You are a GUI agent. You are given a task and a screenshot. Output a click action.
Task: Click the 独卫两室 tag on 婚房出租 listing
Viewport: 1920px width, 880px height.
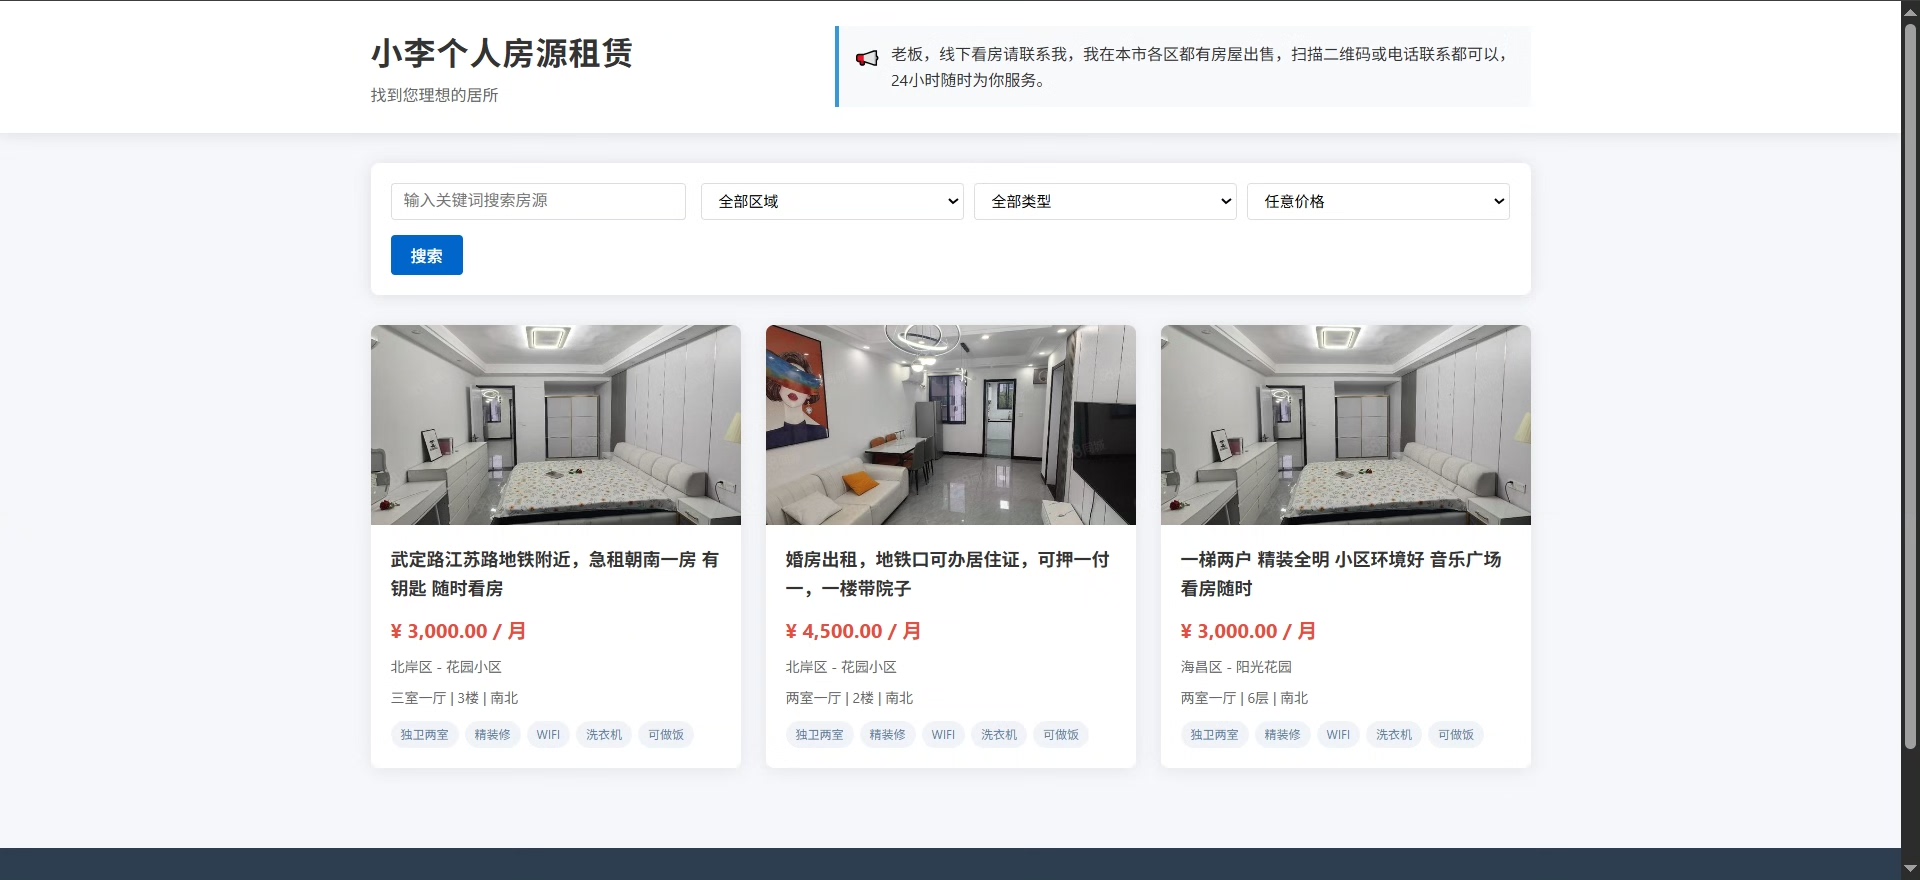tap(820, 735)
